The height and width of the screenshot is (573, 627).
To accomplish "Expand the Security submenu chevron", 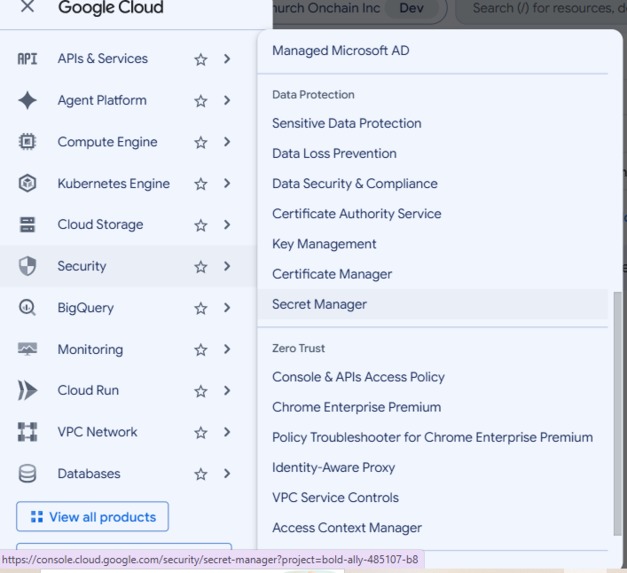I will pyautogui.click(x=227, y=266).
